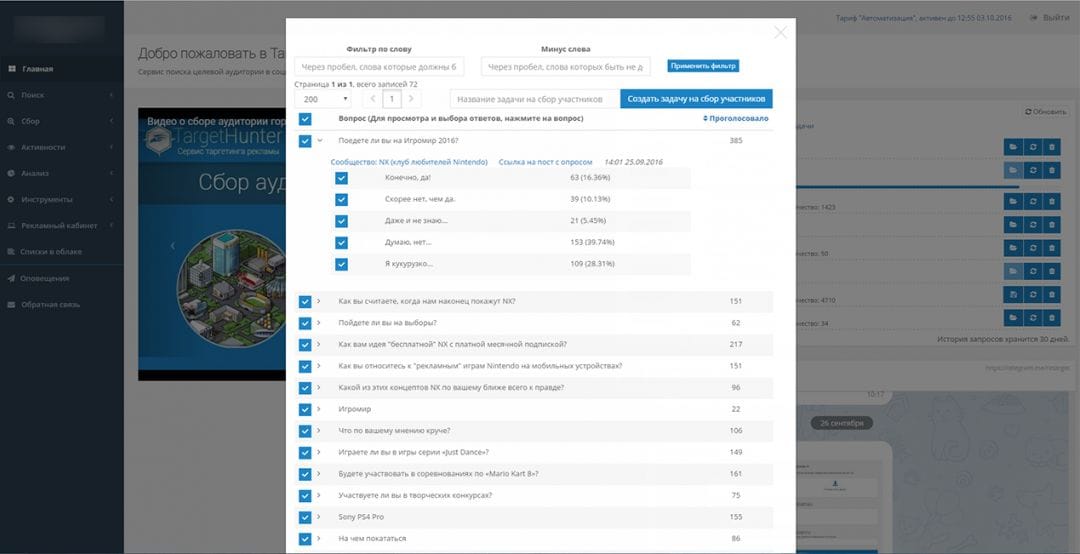Click the Поиск magnifier icon in sidebar

(x=12, y=95)
